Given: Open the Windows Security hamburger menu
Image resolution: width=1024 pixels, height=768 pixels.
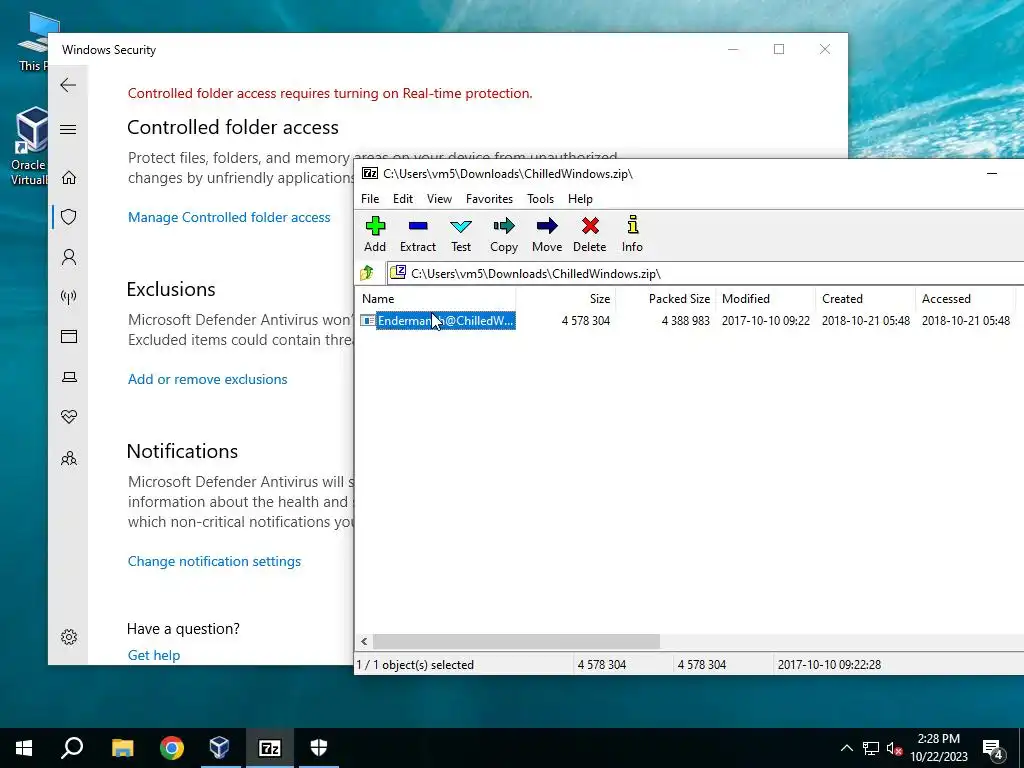Looking at the screenshot, I should 68,129.
